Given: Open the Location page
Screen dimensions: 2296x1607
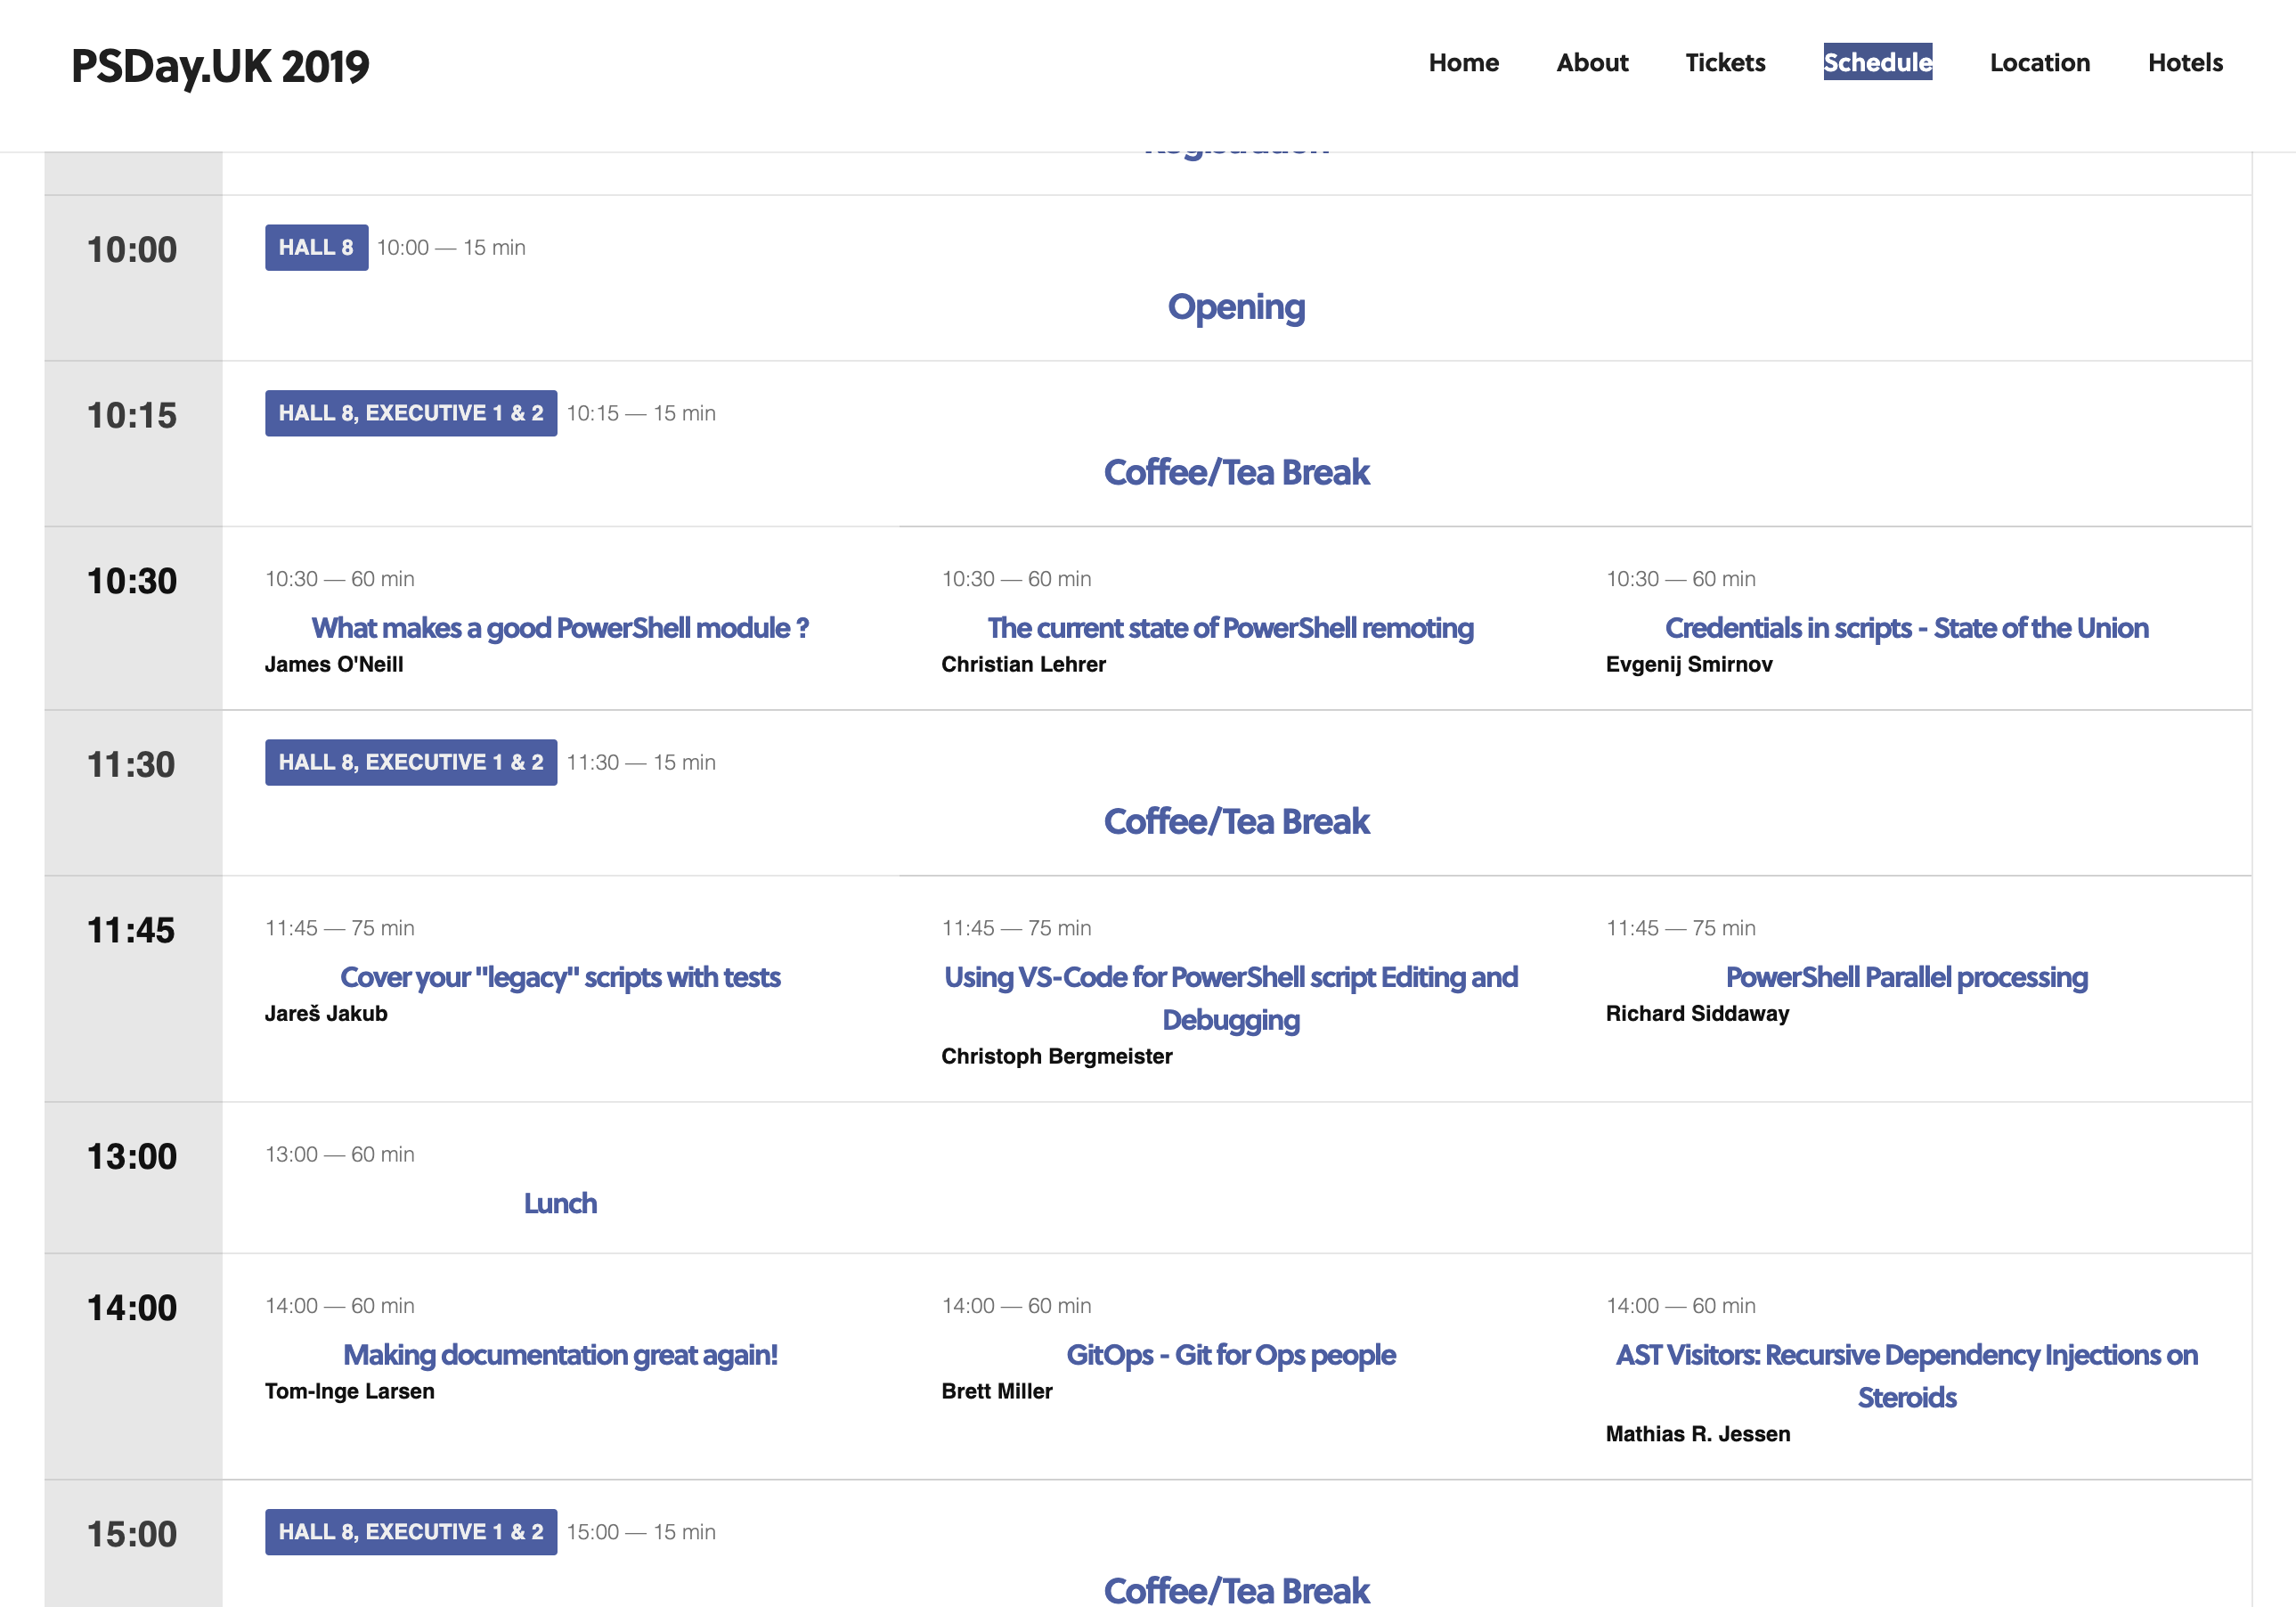Looking at the screenshot, I should (x=2039, y=62).
